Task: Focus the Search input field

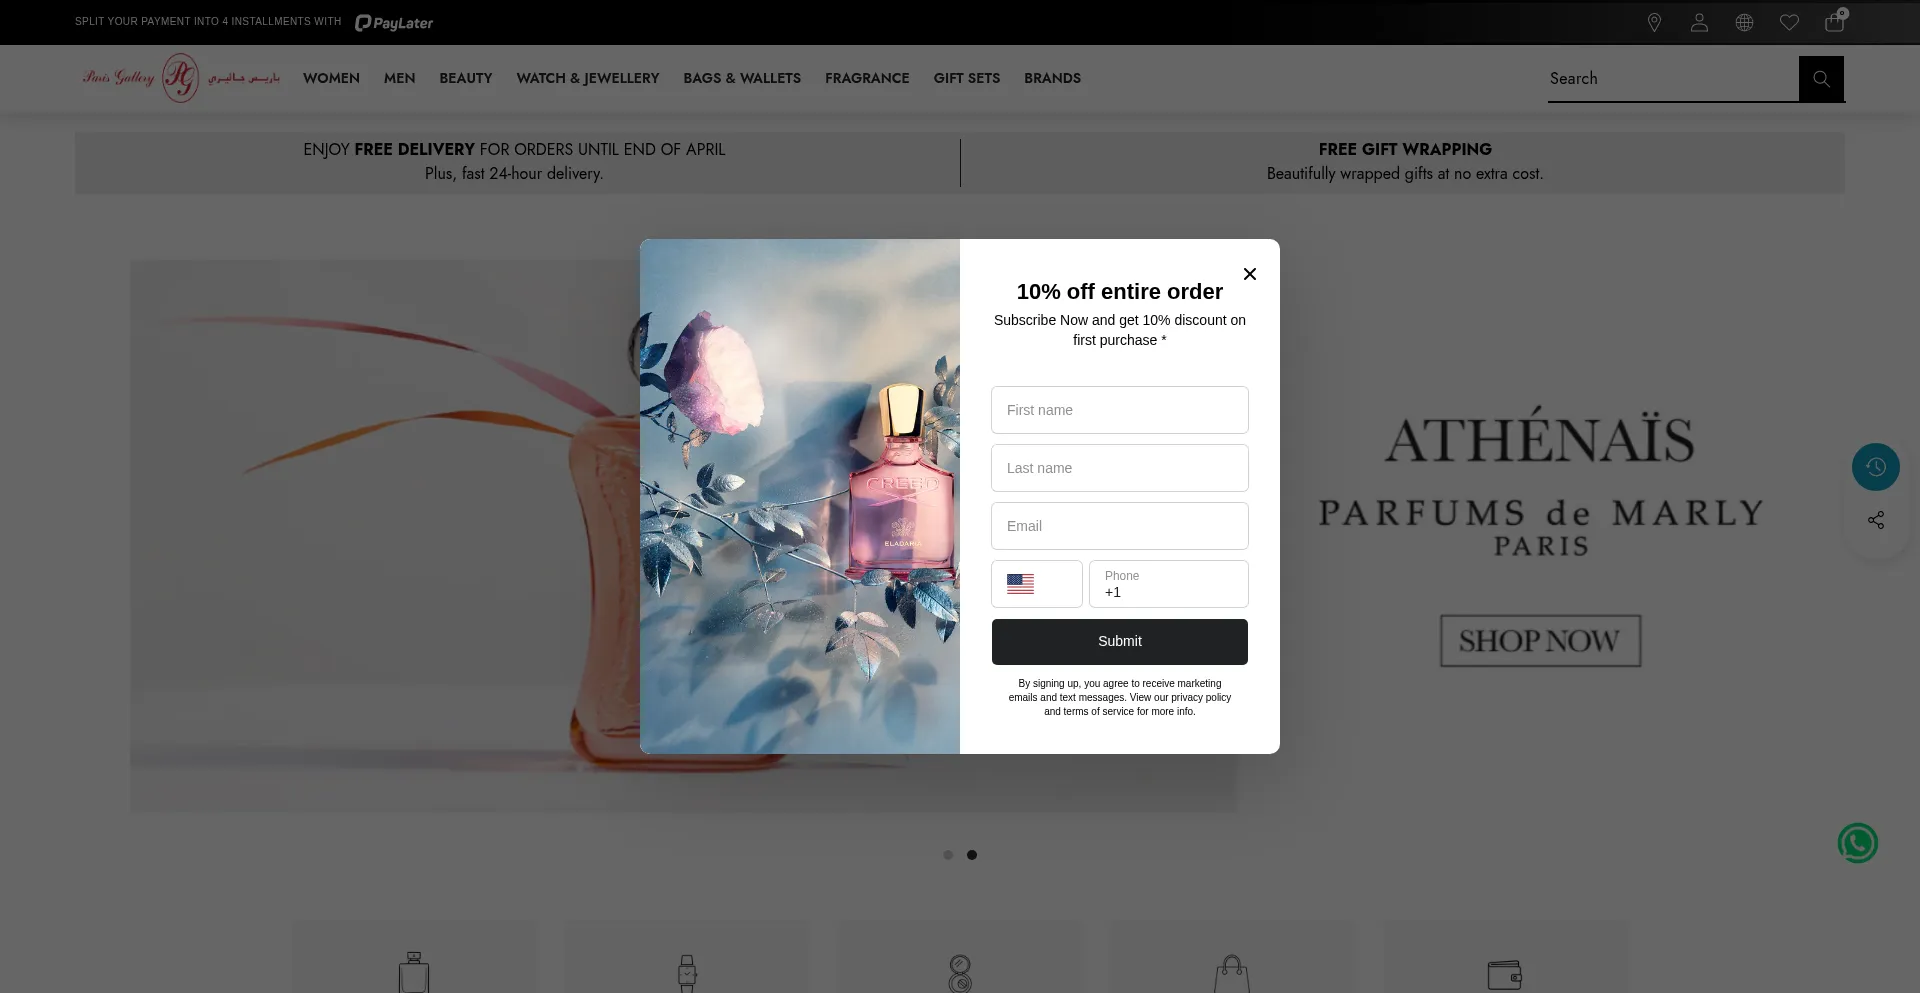Action: pyautogui.click(x=1673, y=78)
